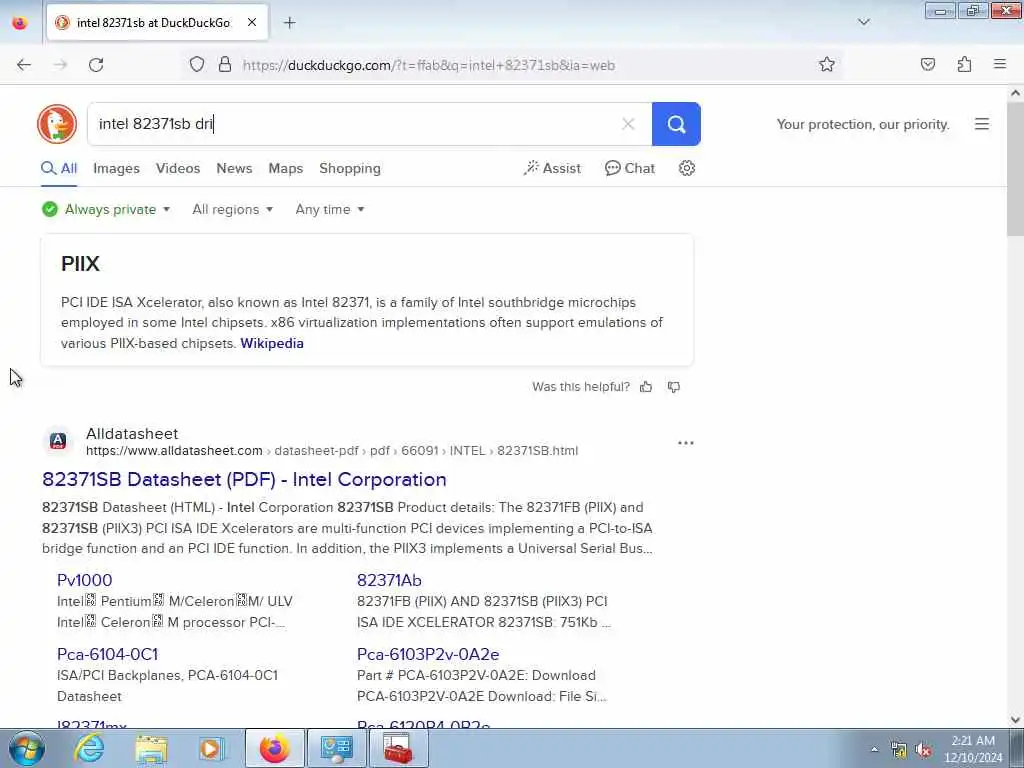Click the tracking protection shield icon
The height and width of the screenshot is (768, 1024).
(197, 65)
